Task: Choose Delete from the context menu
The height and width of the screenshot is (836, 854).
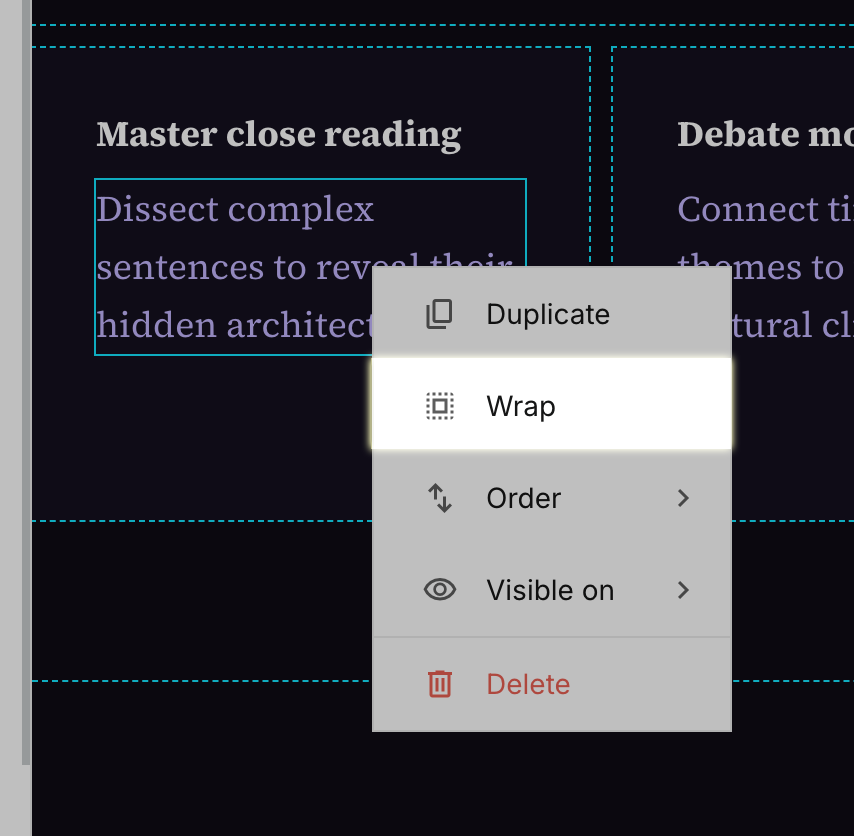Action: point(551,684)
